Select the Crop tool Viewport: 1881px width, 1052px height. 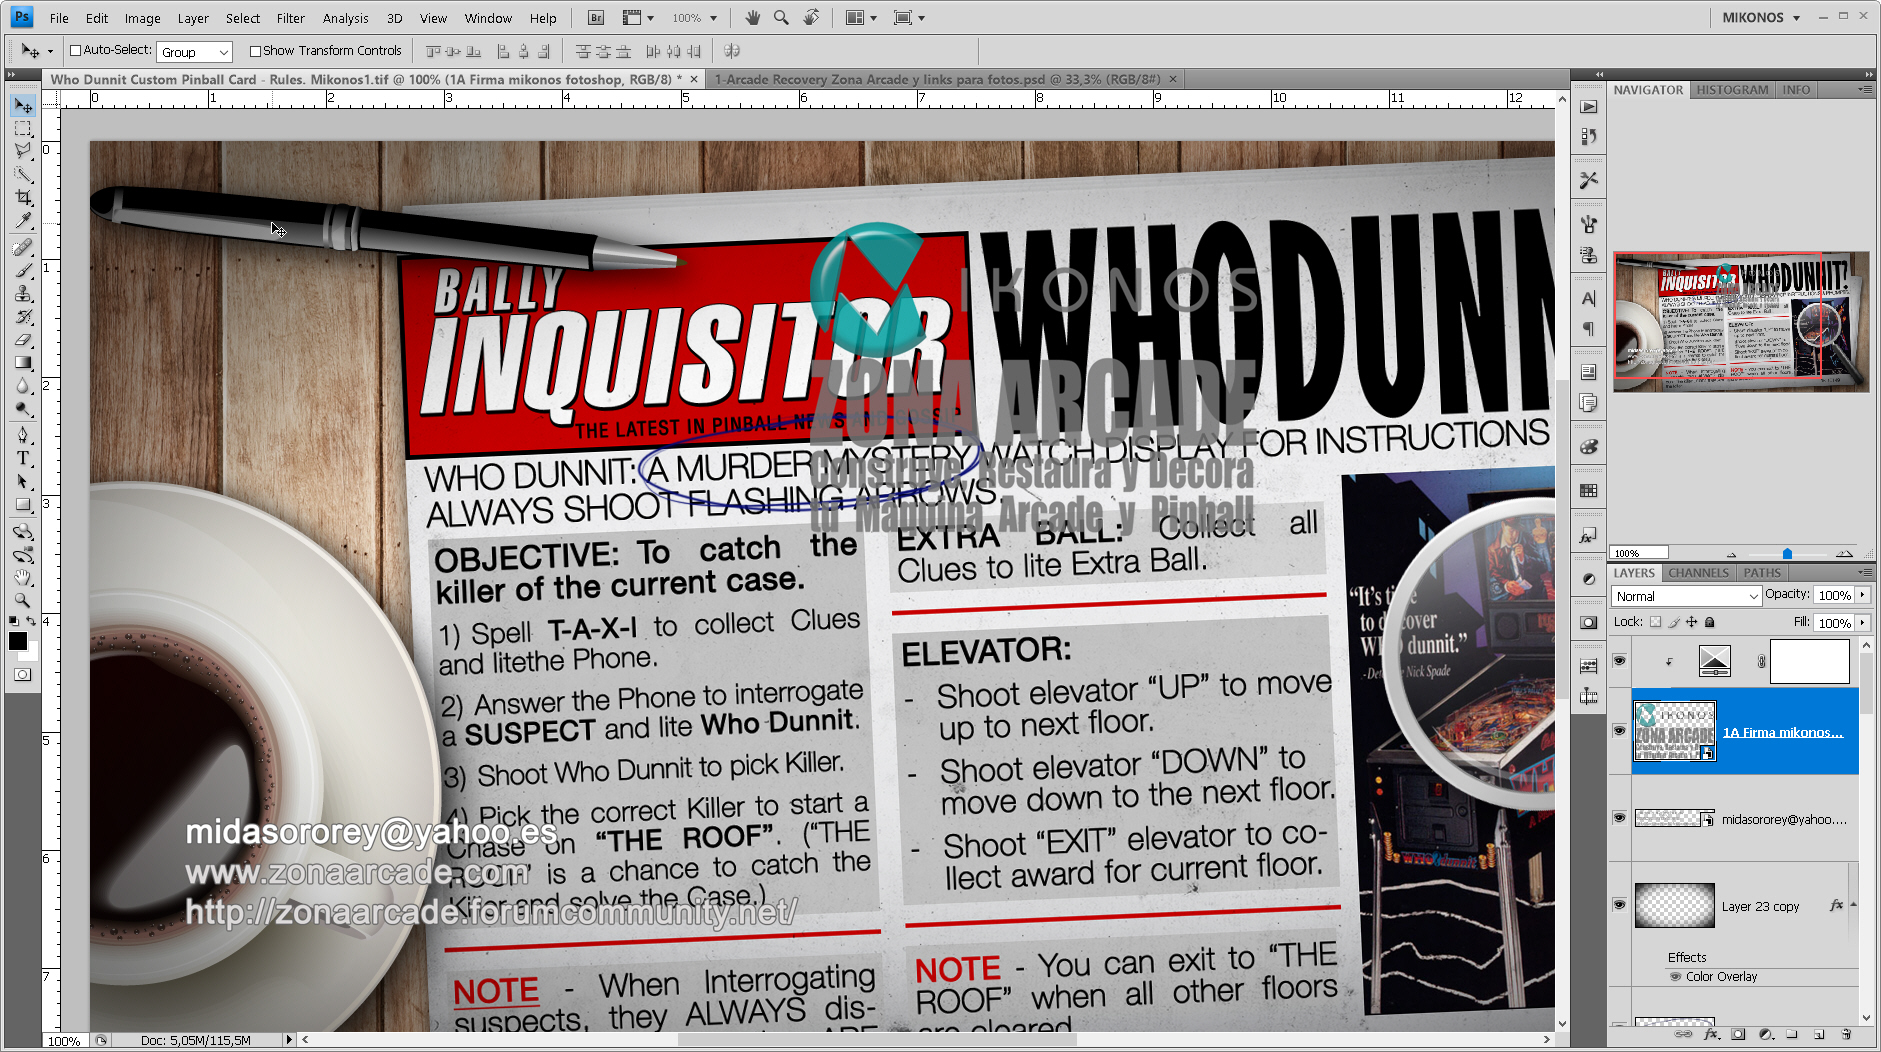pyautogui.click(x=22, y=198)
